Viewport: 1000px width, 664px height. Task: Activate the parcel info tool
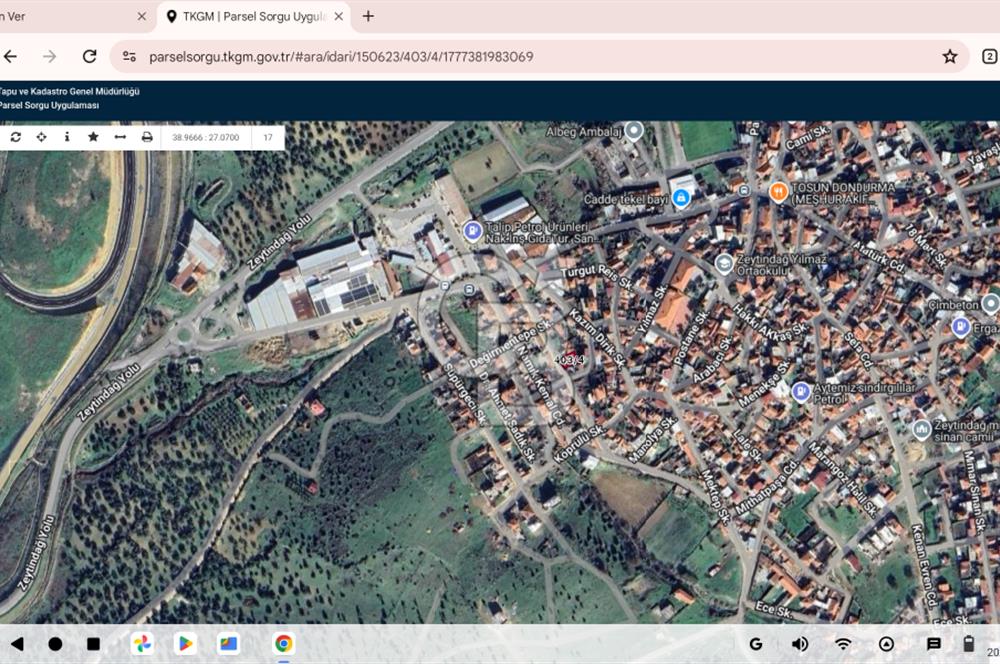66,137
